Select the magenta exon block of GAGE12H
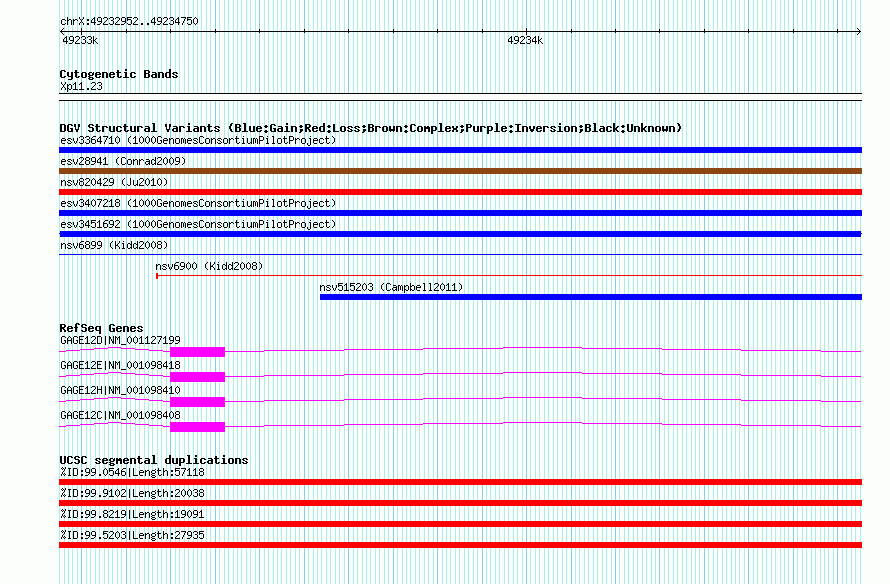The width and height of the screenshot is (890, 584). [198, 402]
